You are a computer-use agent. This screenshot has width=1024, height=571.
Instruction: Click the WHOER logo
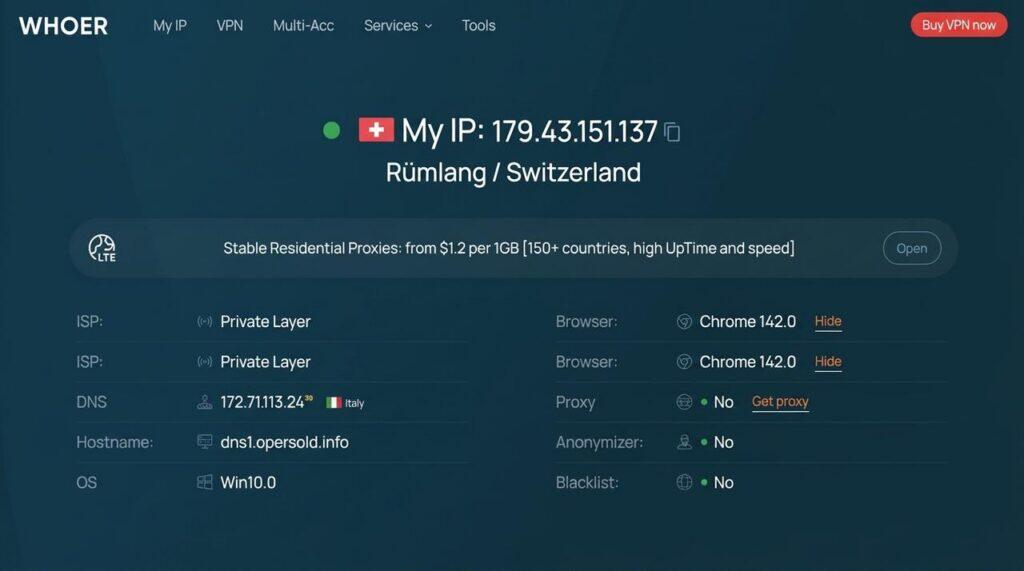coord(63,26)
